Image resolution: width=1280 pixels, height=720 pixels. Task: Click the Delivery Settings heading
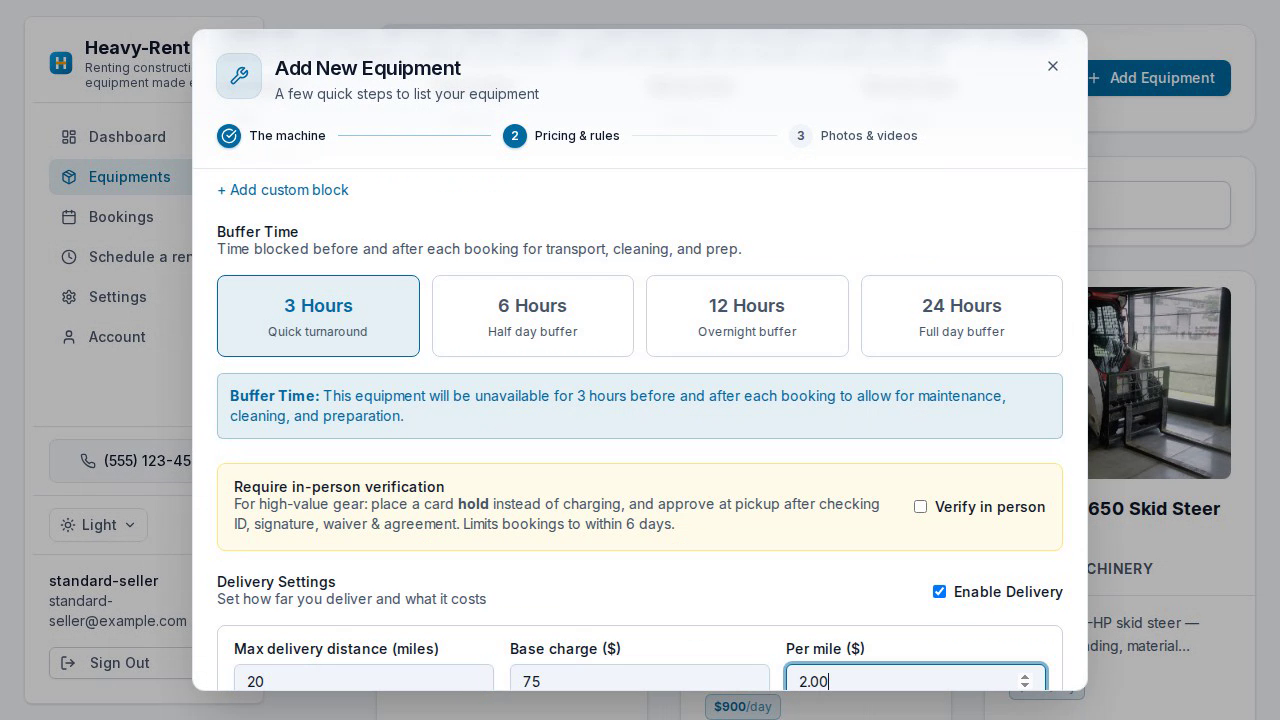click(x=276, y=582)
